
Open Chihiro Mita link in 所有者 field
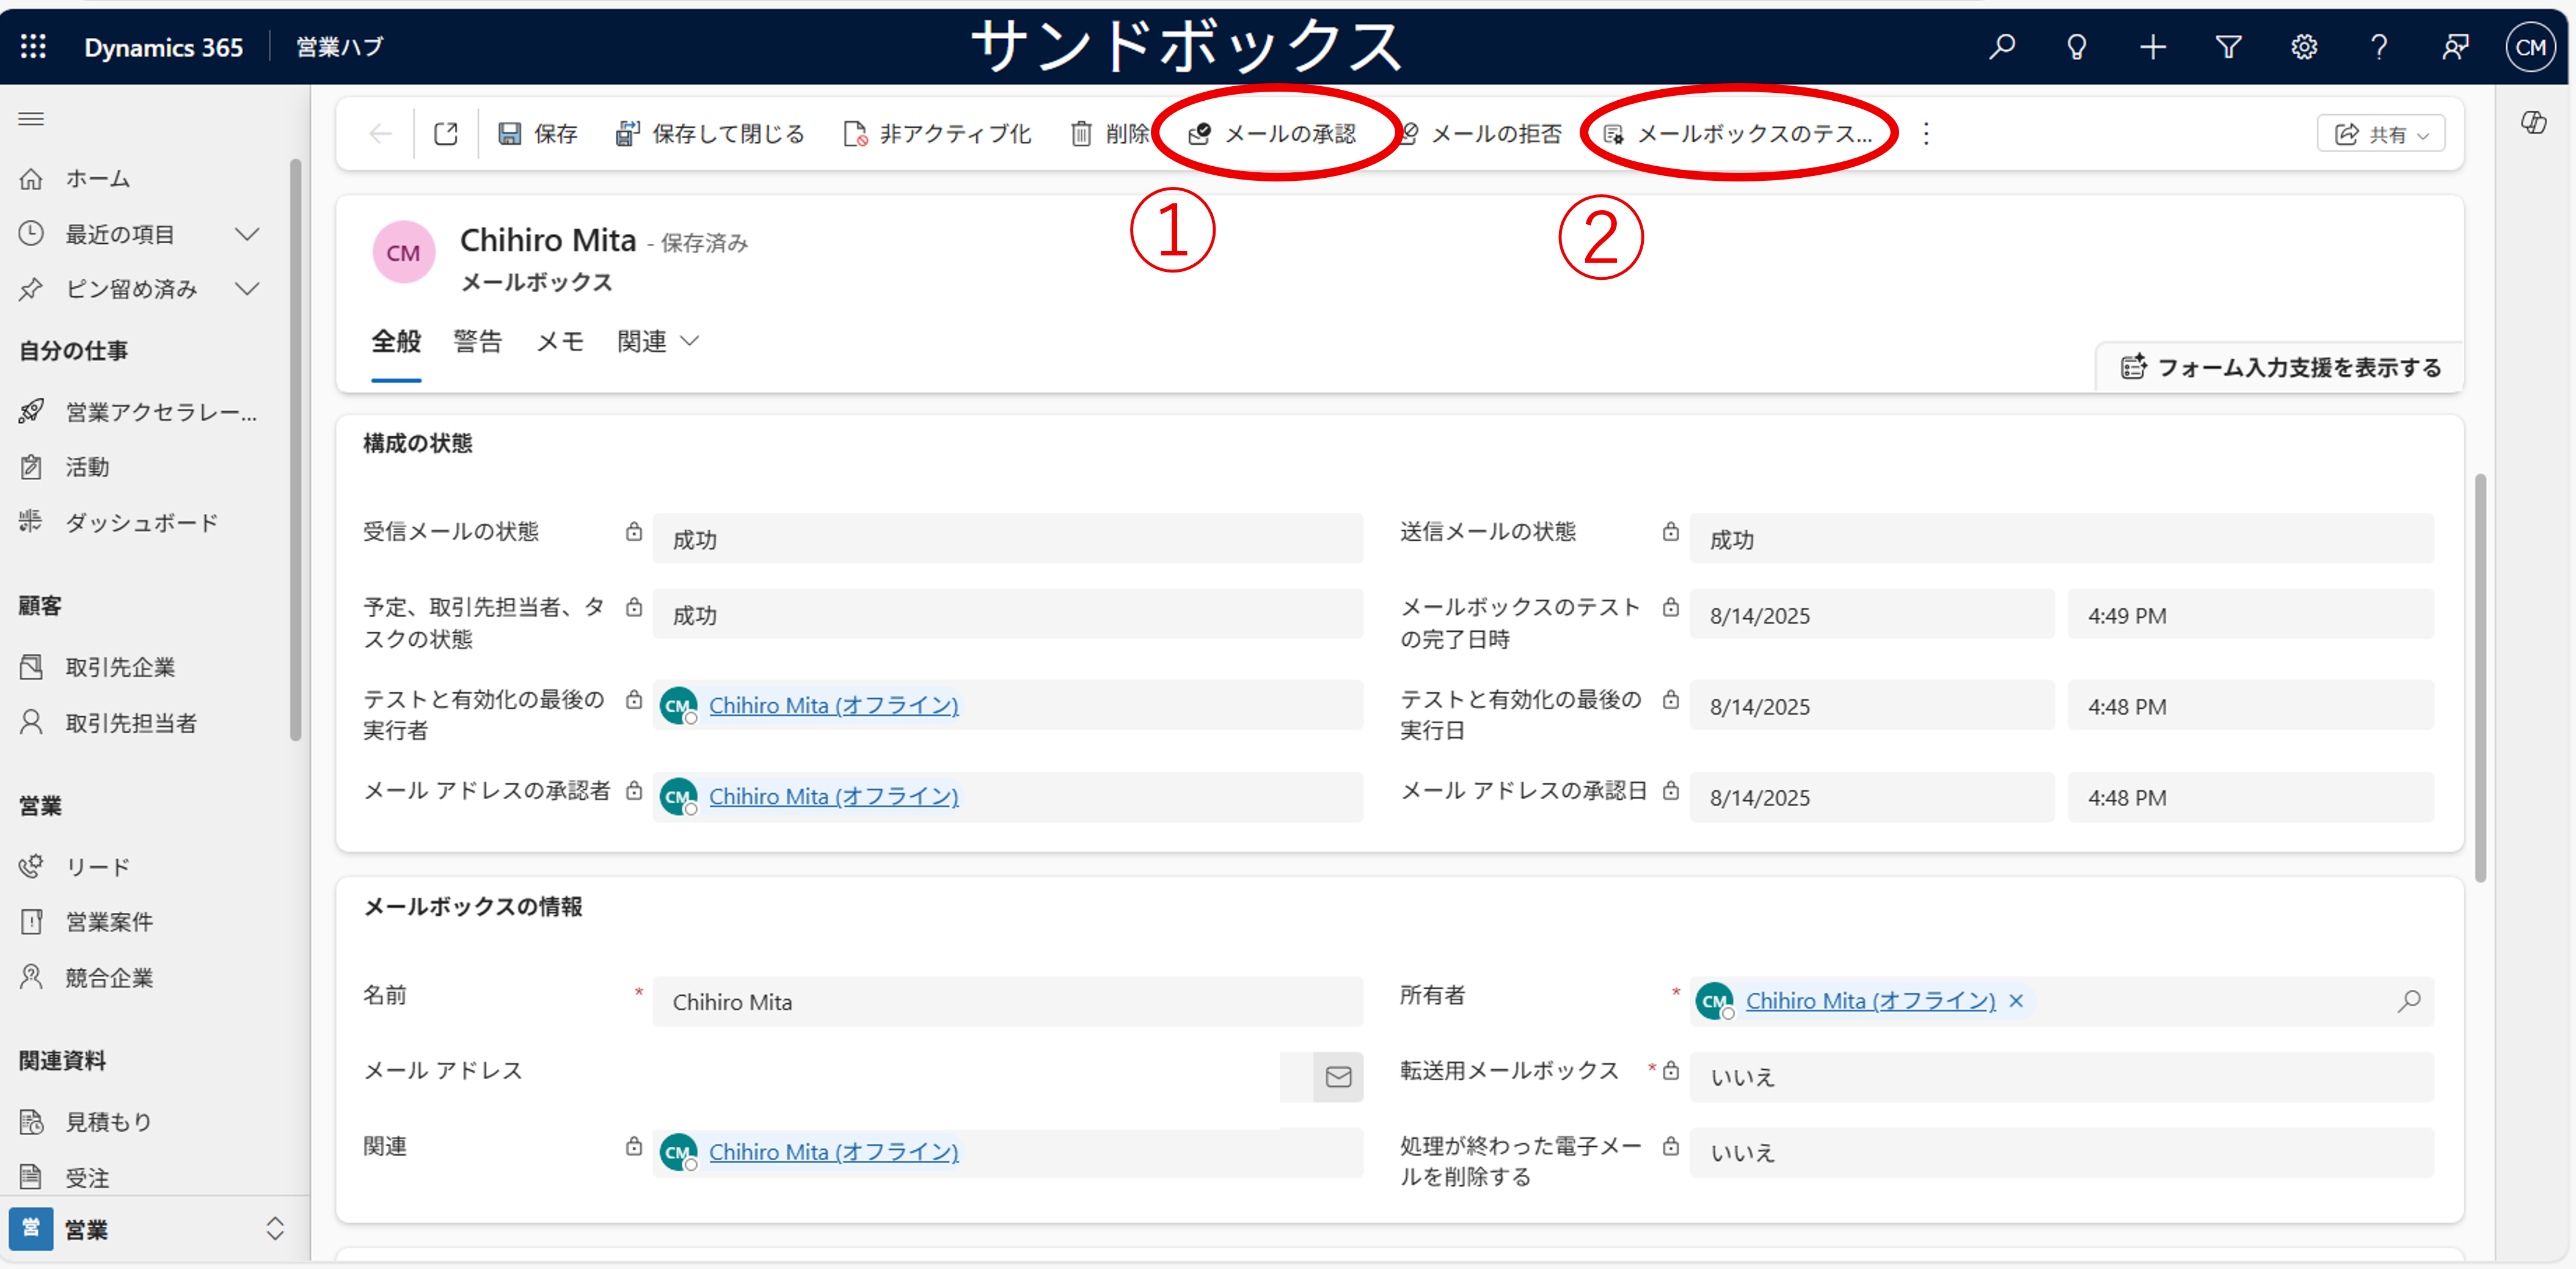pos(1870,1001)
